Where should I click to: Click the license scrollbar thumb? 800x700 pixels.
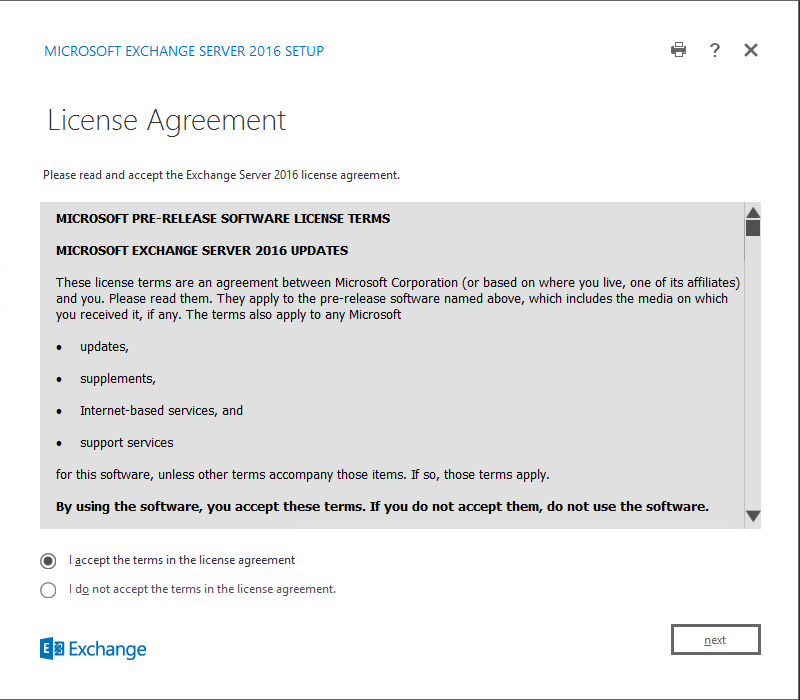point(753,228)
